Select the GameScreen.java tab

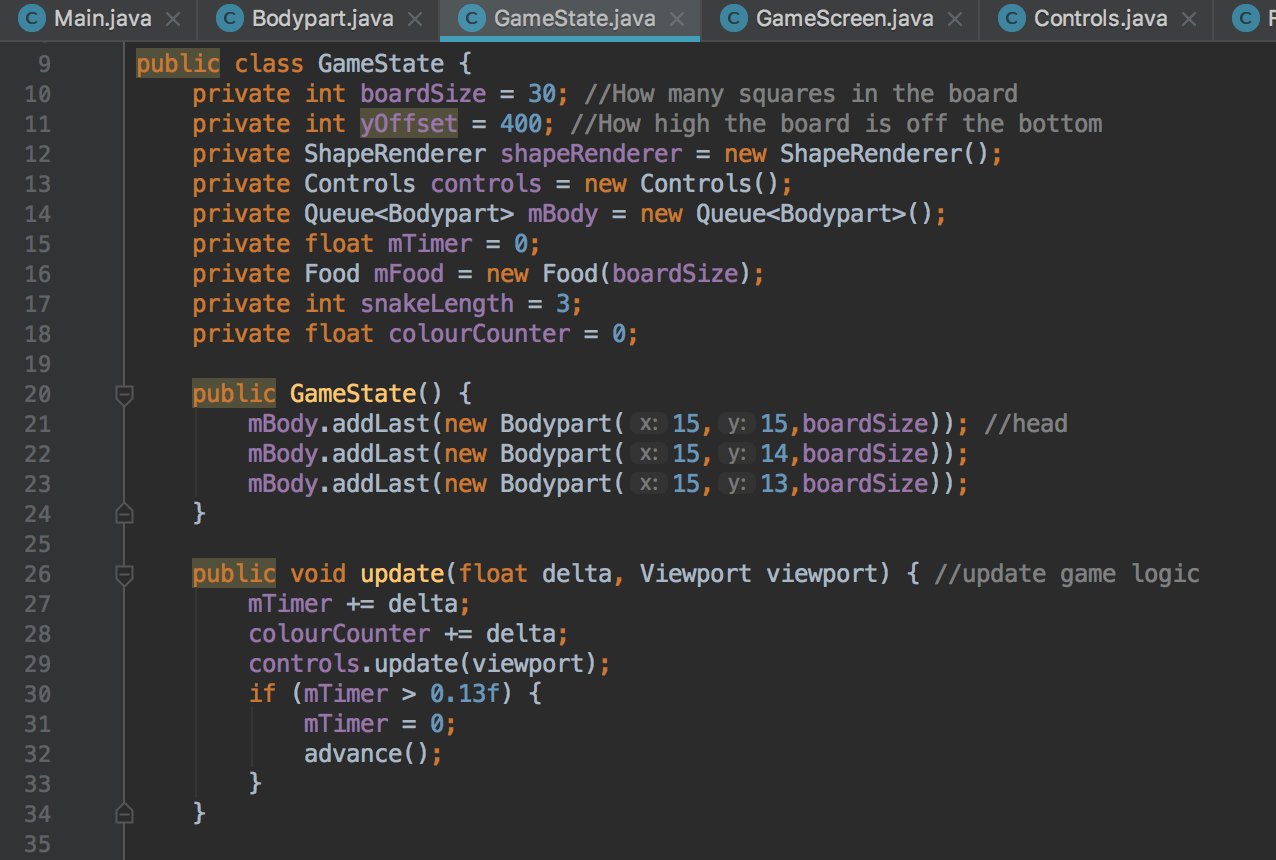point(845,19)
